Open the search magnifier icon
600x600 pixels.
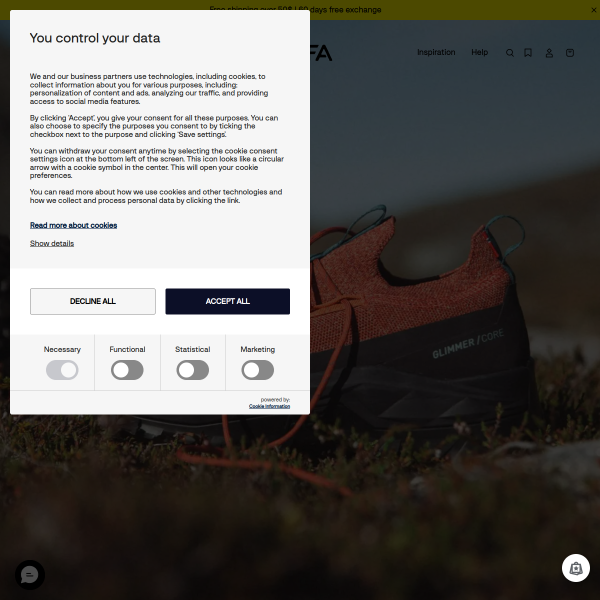pos(510,53)
